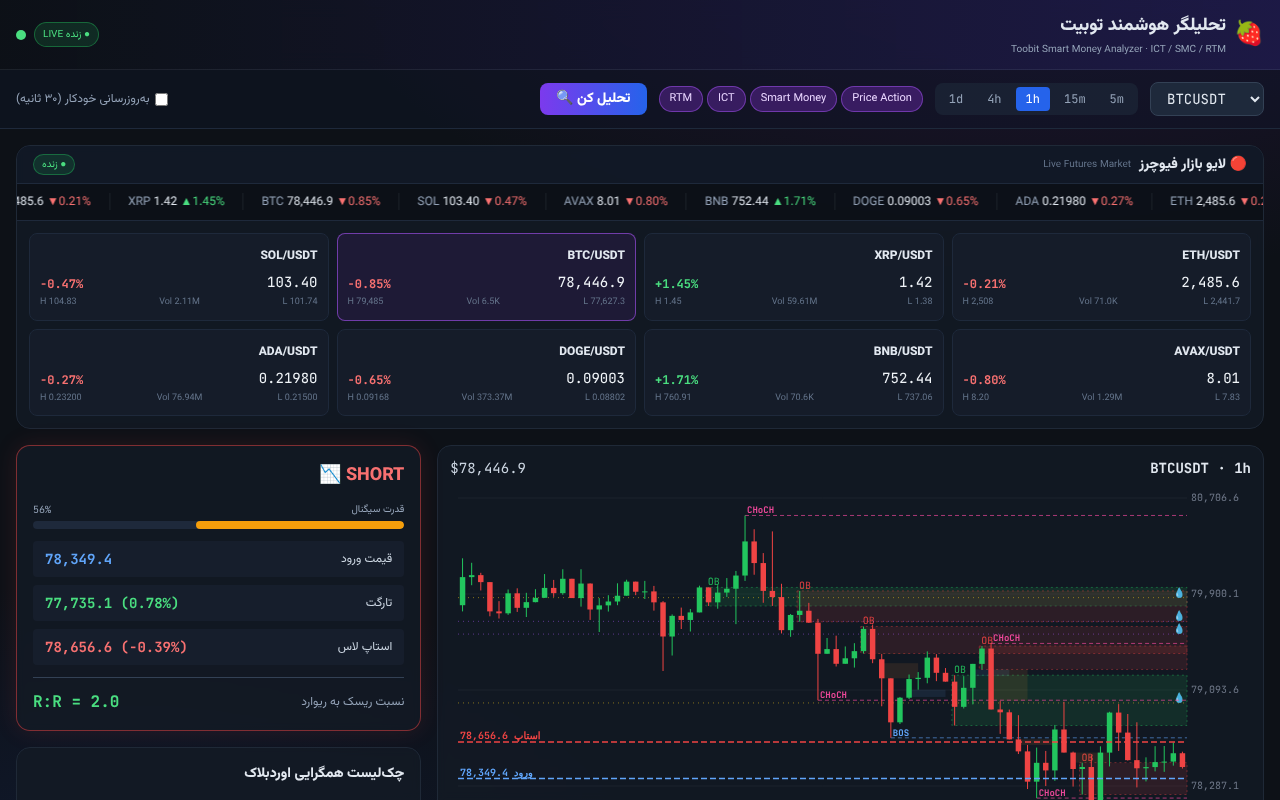The width and height of the screenshot is (1280, 800).
Task: Select the 1h timeframe
Action: 1033,99
